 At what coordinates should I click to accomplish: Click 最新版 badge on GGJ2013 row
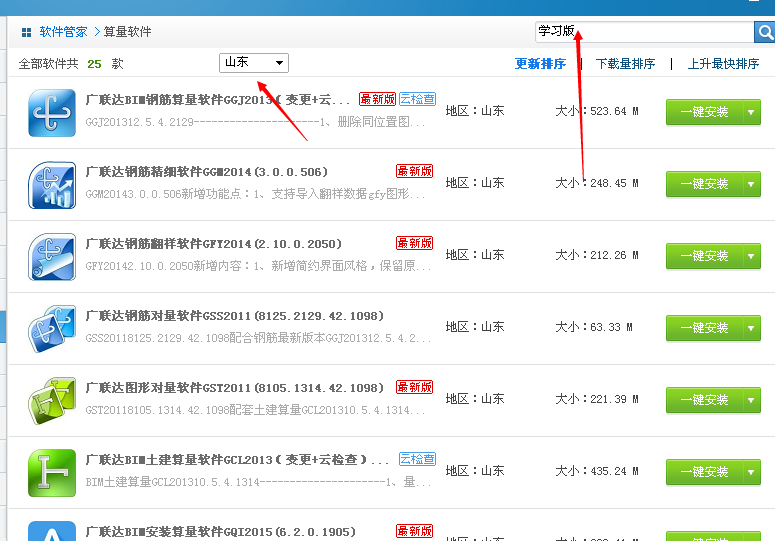377,99
